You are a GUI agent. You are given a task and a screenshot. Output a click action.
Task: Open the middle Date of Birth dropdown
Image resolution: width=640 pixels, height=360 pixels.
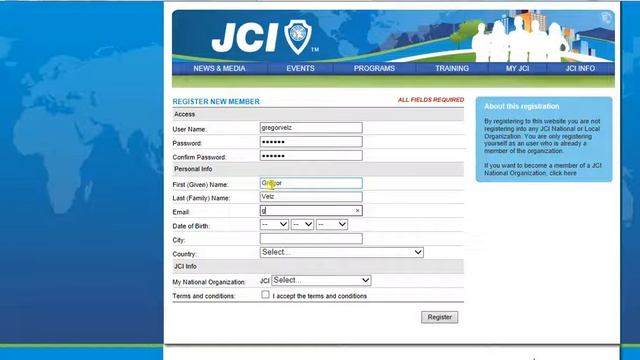302,224
